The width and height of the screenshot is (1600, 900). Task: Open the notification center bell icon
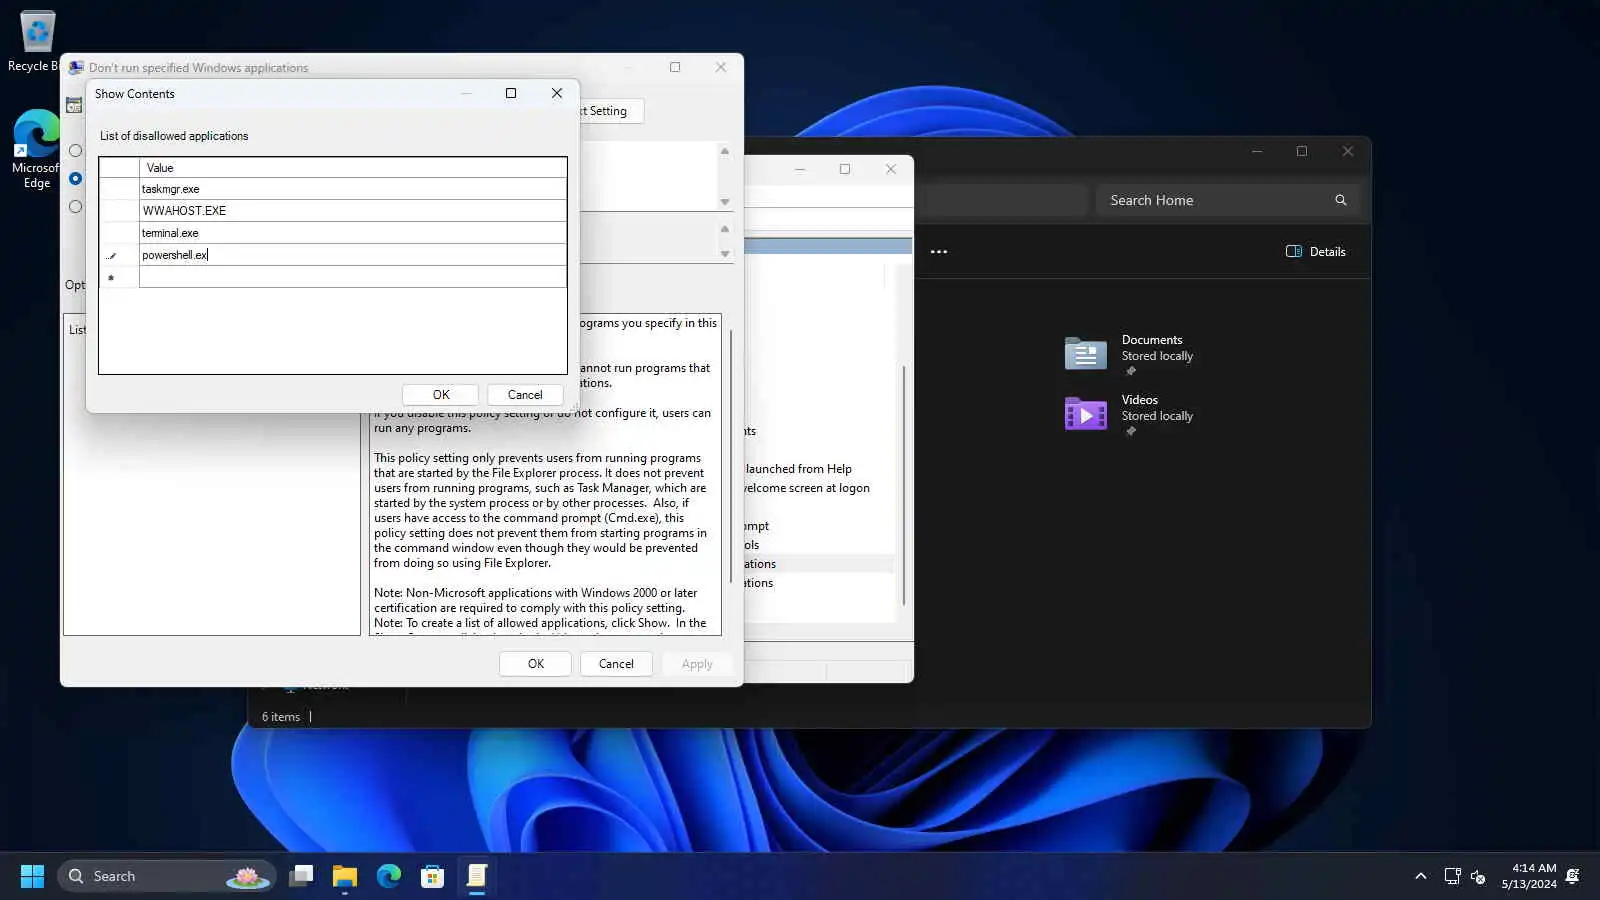point(1573,877)
